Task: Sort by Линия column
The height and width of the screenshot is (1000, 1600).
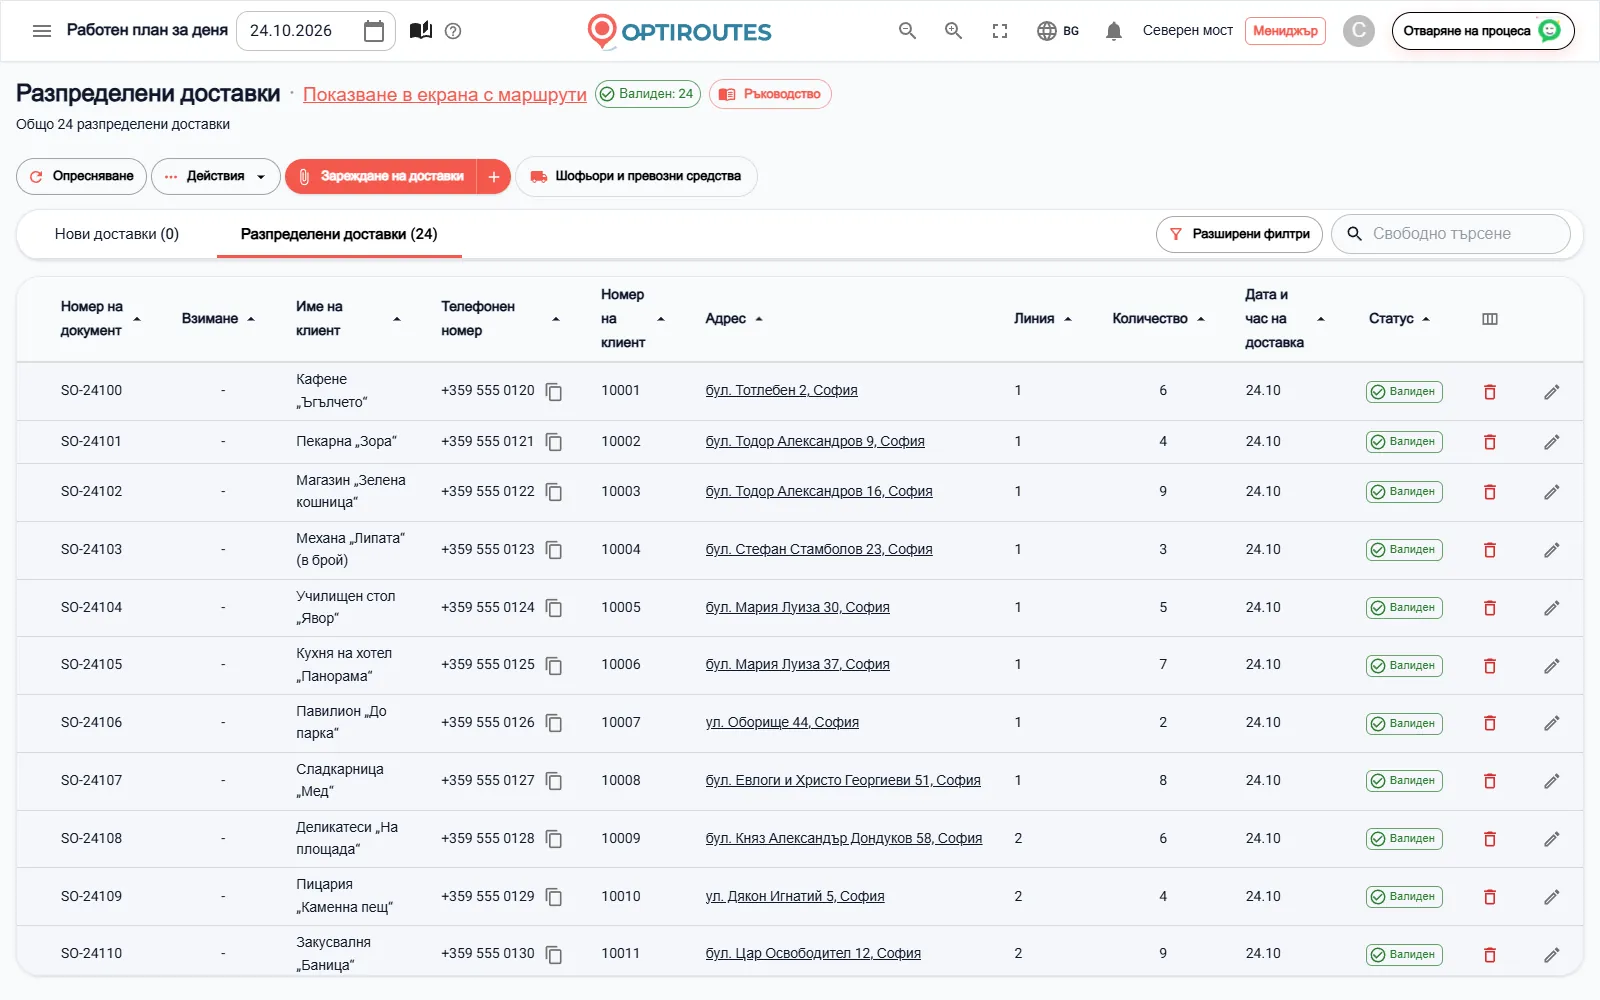Action: click(1042, 319)
